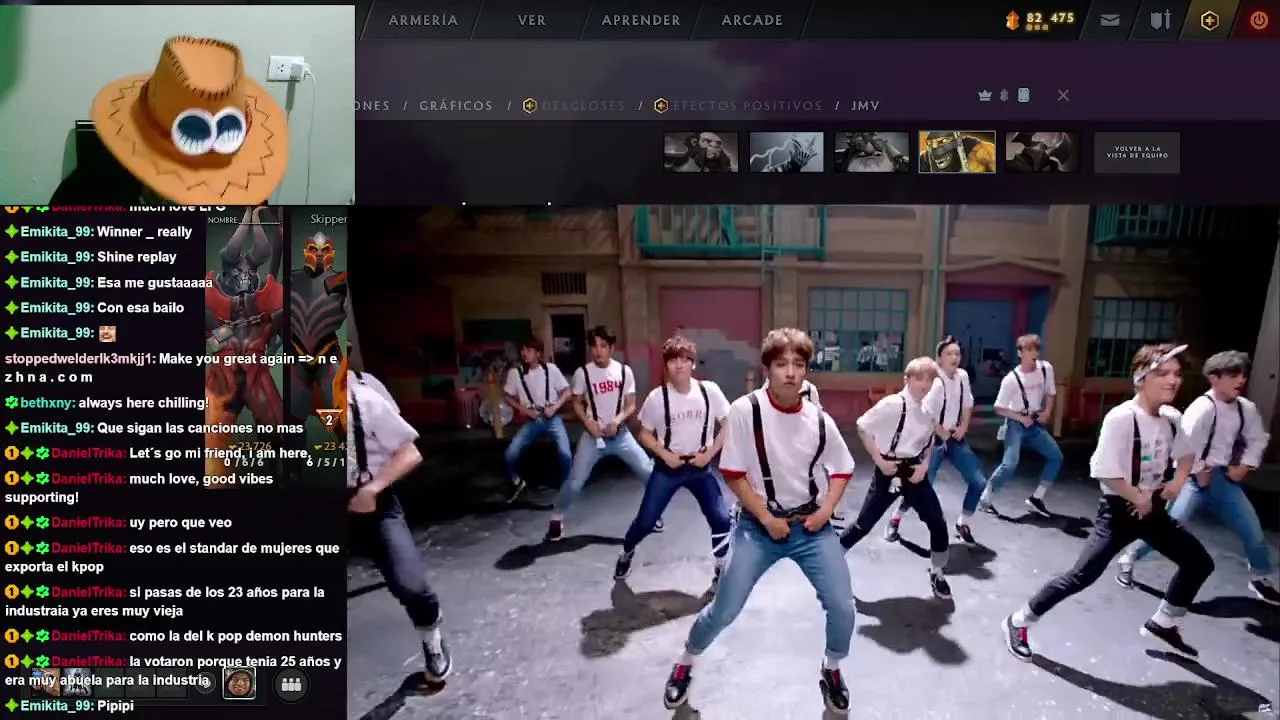Select the dark armored hero portrait thumbnail
This screenshot has height=720, width=1280.
pos(1043,152)
